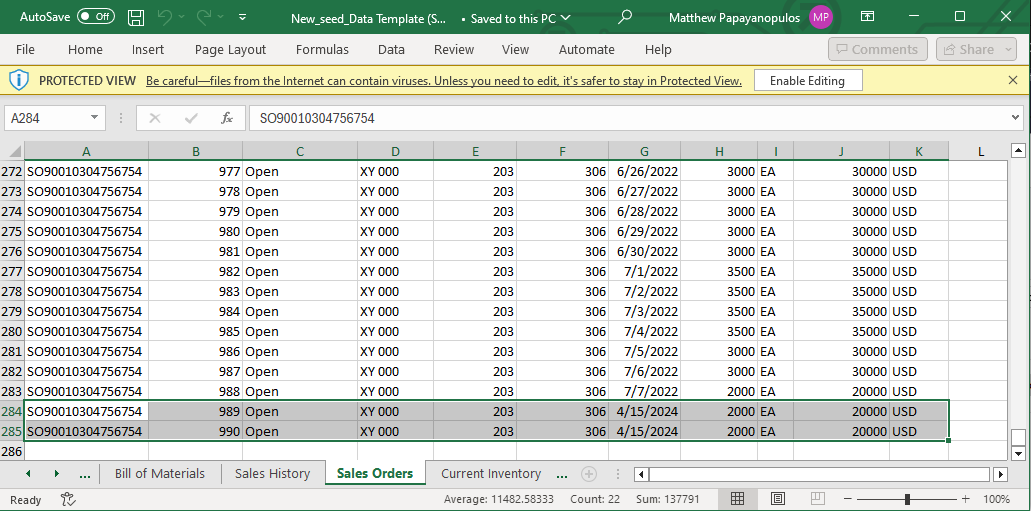Click the zoom slider handle
Screen dimensions: 1031x511
[x=907, y=499]
